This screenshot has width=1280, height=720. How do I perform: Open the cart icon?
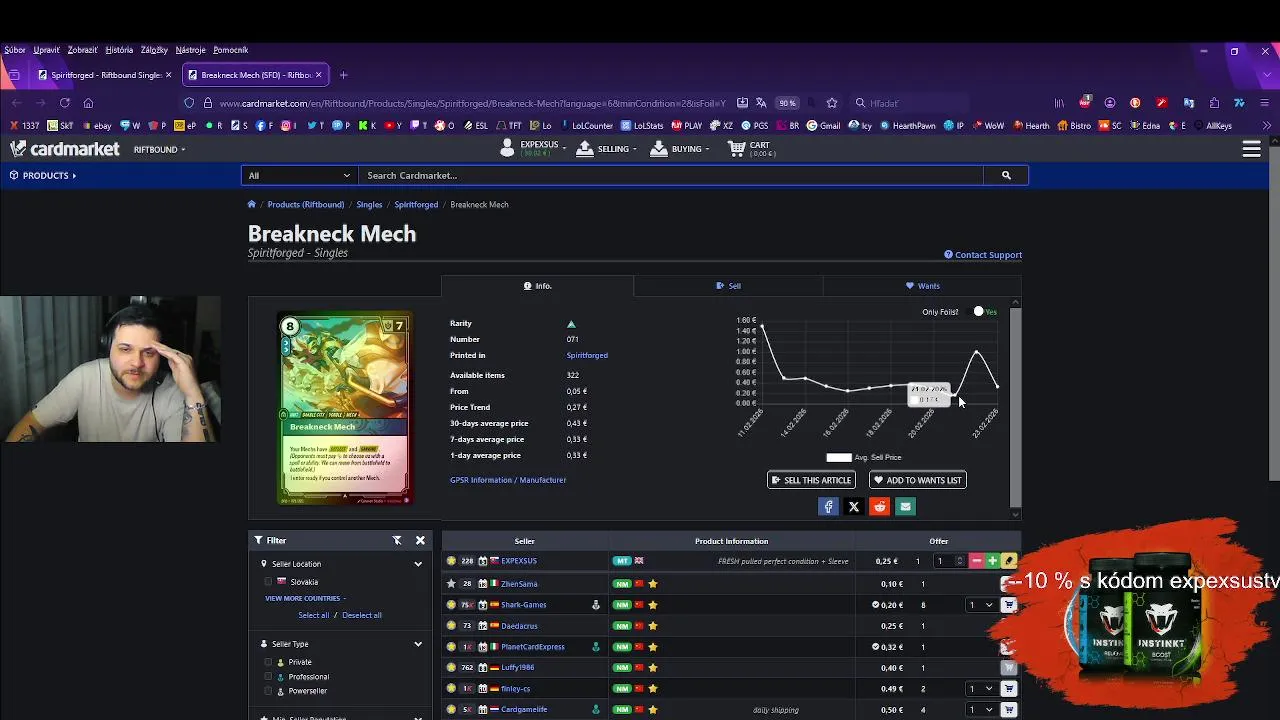[x=737, y=148]
